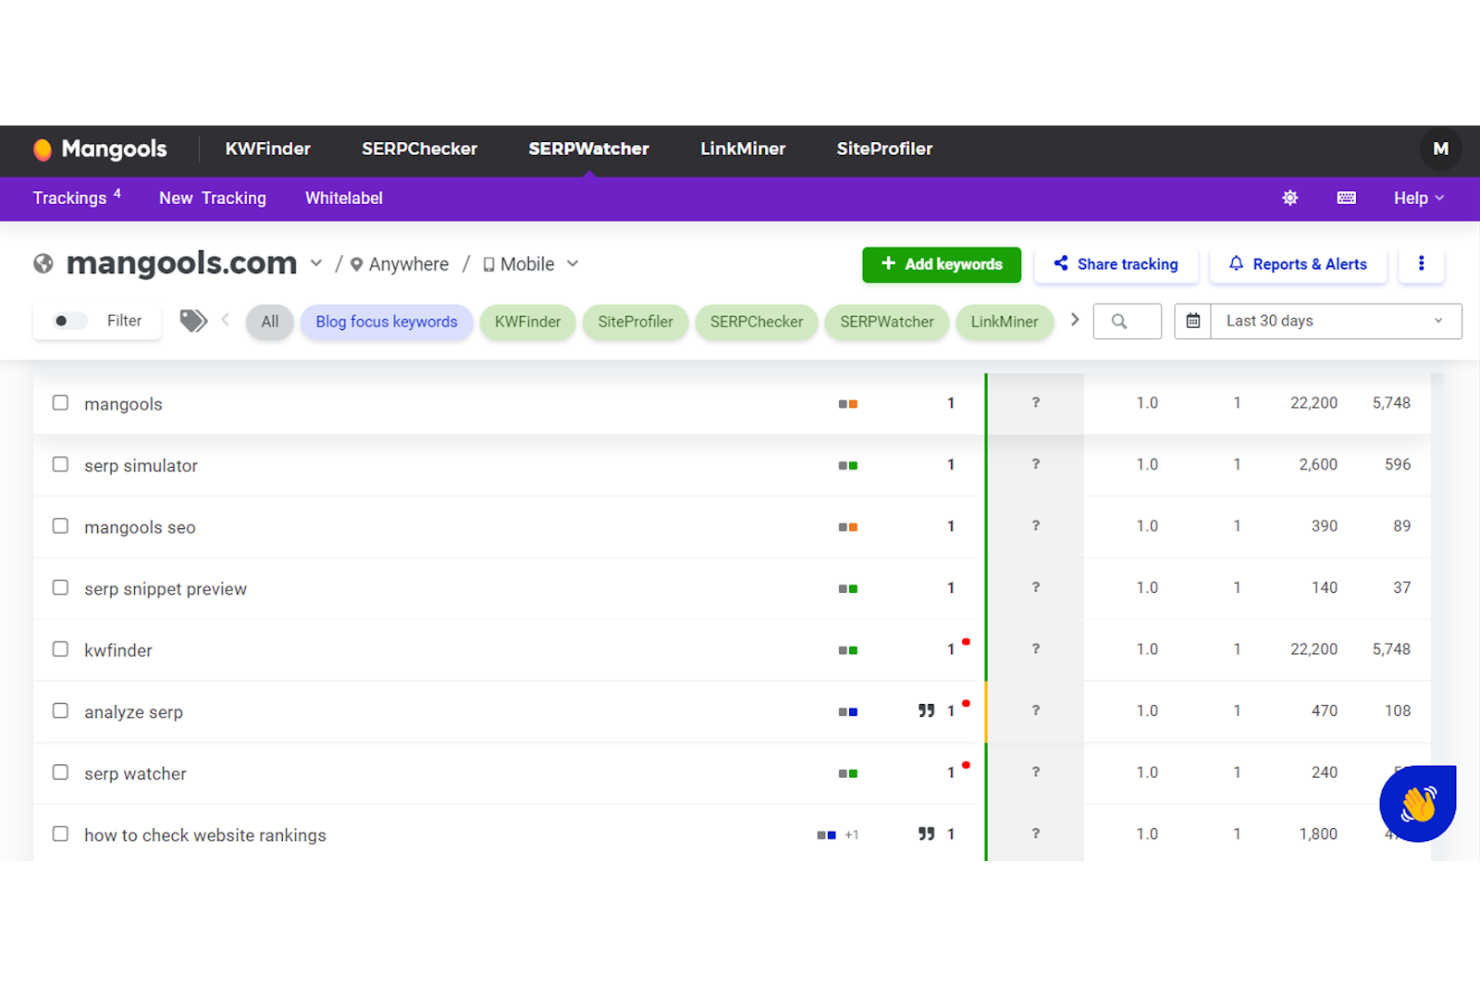Check the mangools keyword checkbox
The width and height of the screenshot is (1480, 987).
(x=61, y=403)
